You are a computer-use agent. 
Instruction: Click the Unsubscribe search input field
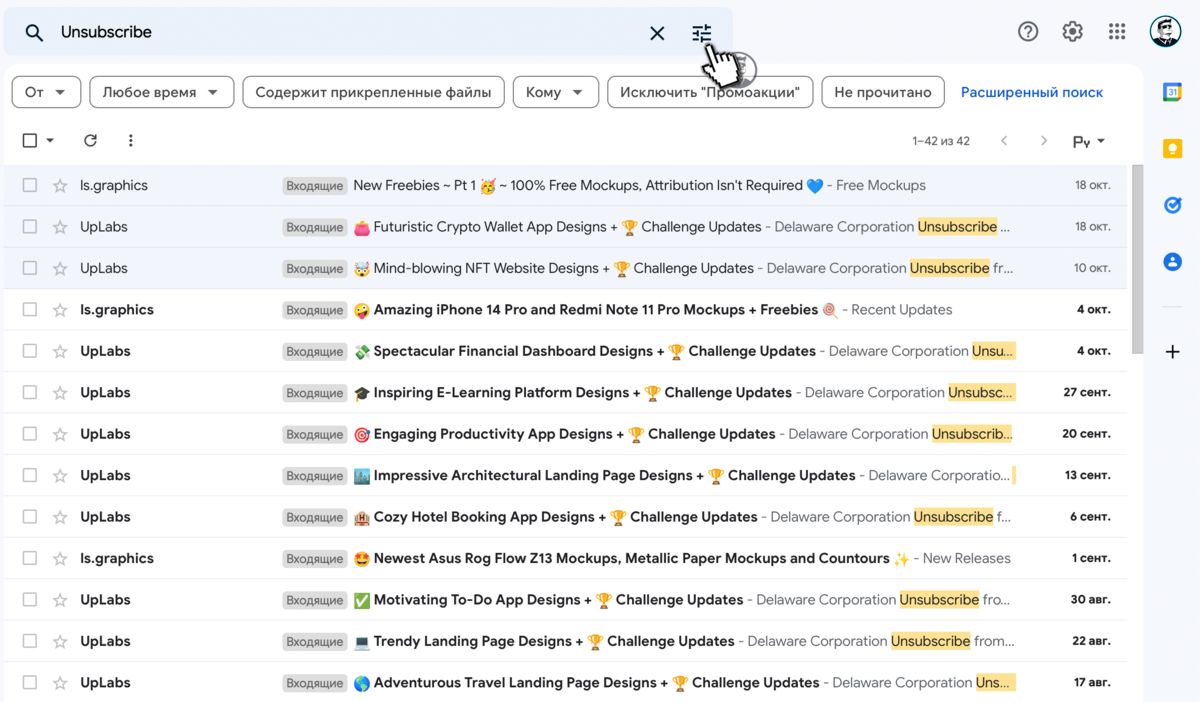(x=345, y=32)
